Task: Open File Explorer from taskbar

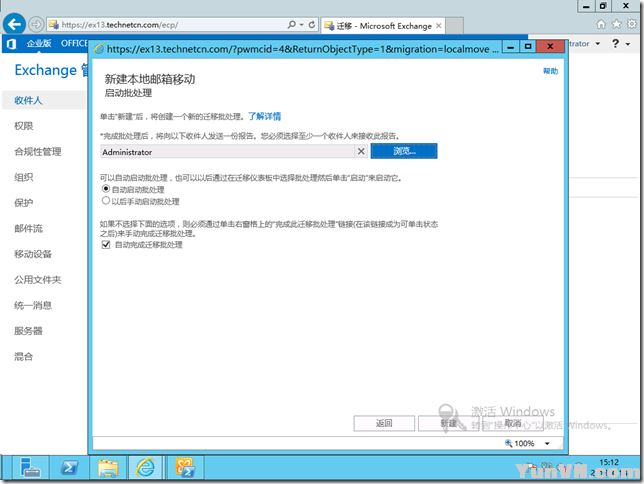Action: (x=108, y=468)
